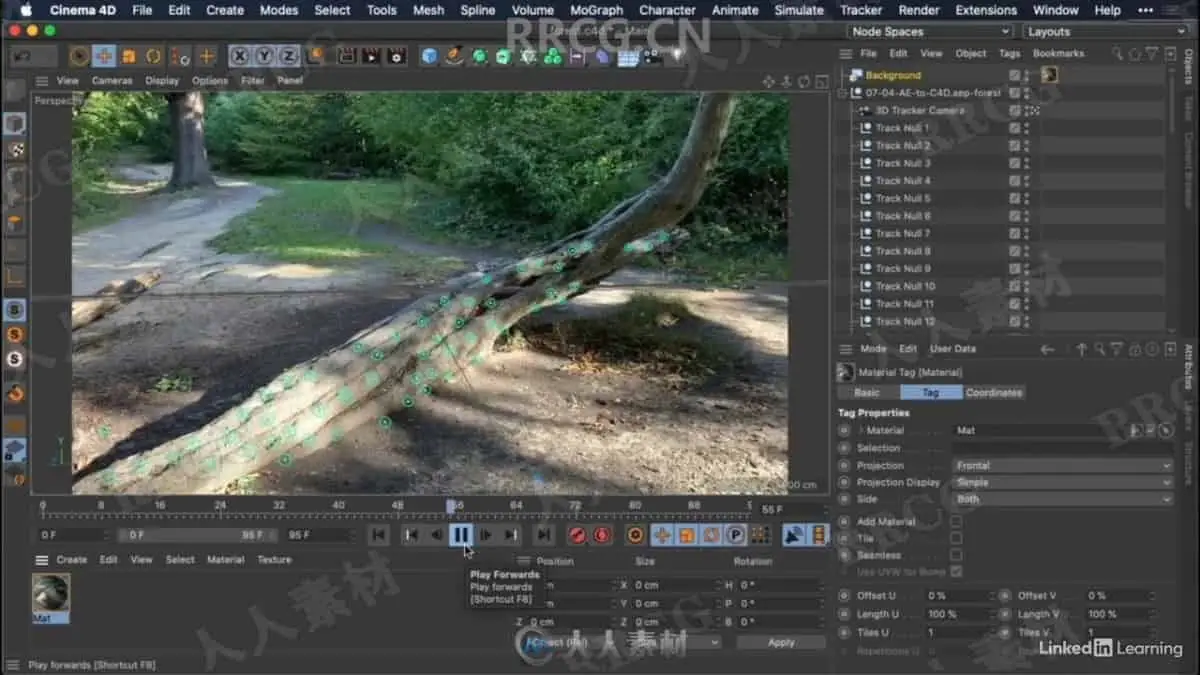Screen dimensions: 1200x675
Task: Open the Node Spaces dropdown
Action: click(x=930, y=32)
